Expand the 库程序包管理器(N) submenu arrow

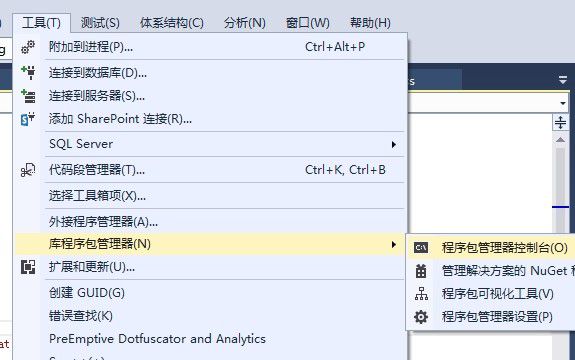click(393, 245)
